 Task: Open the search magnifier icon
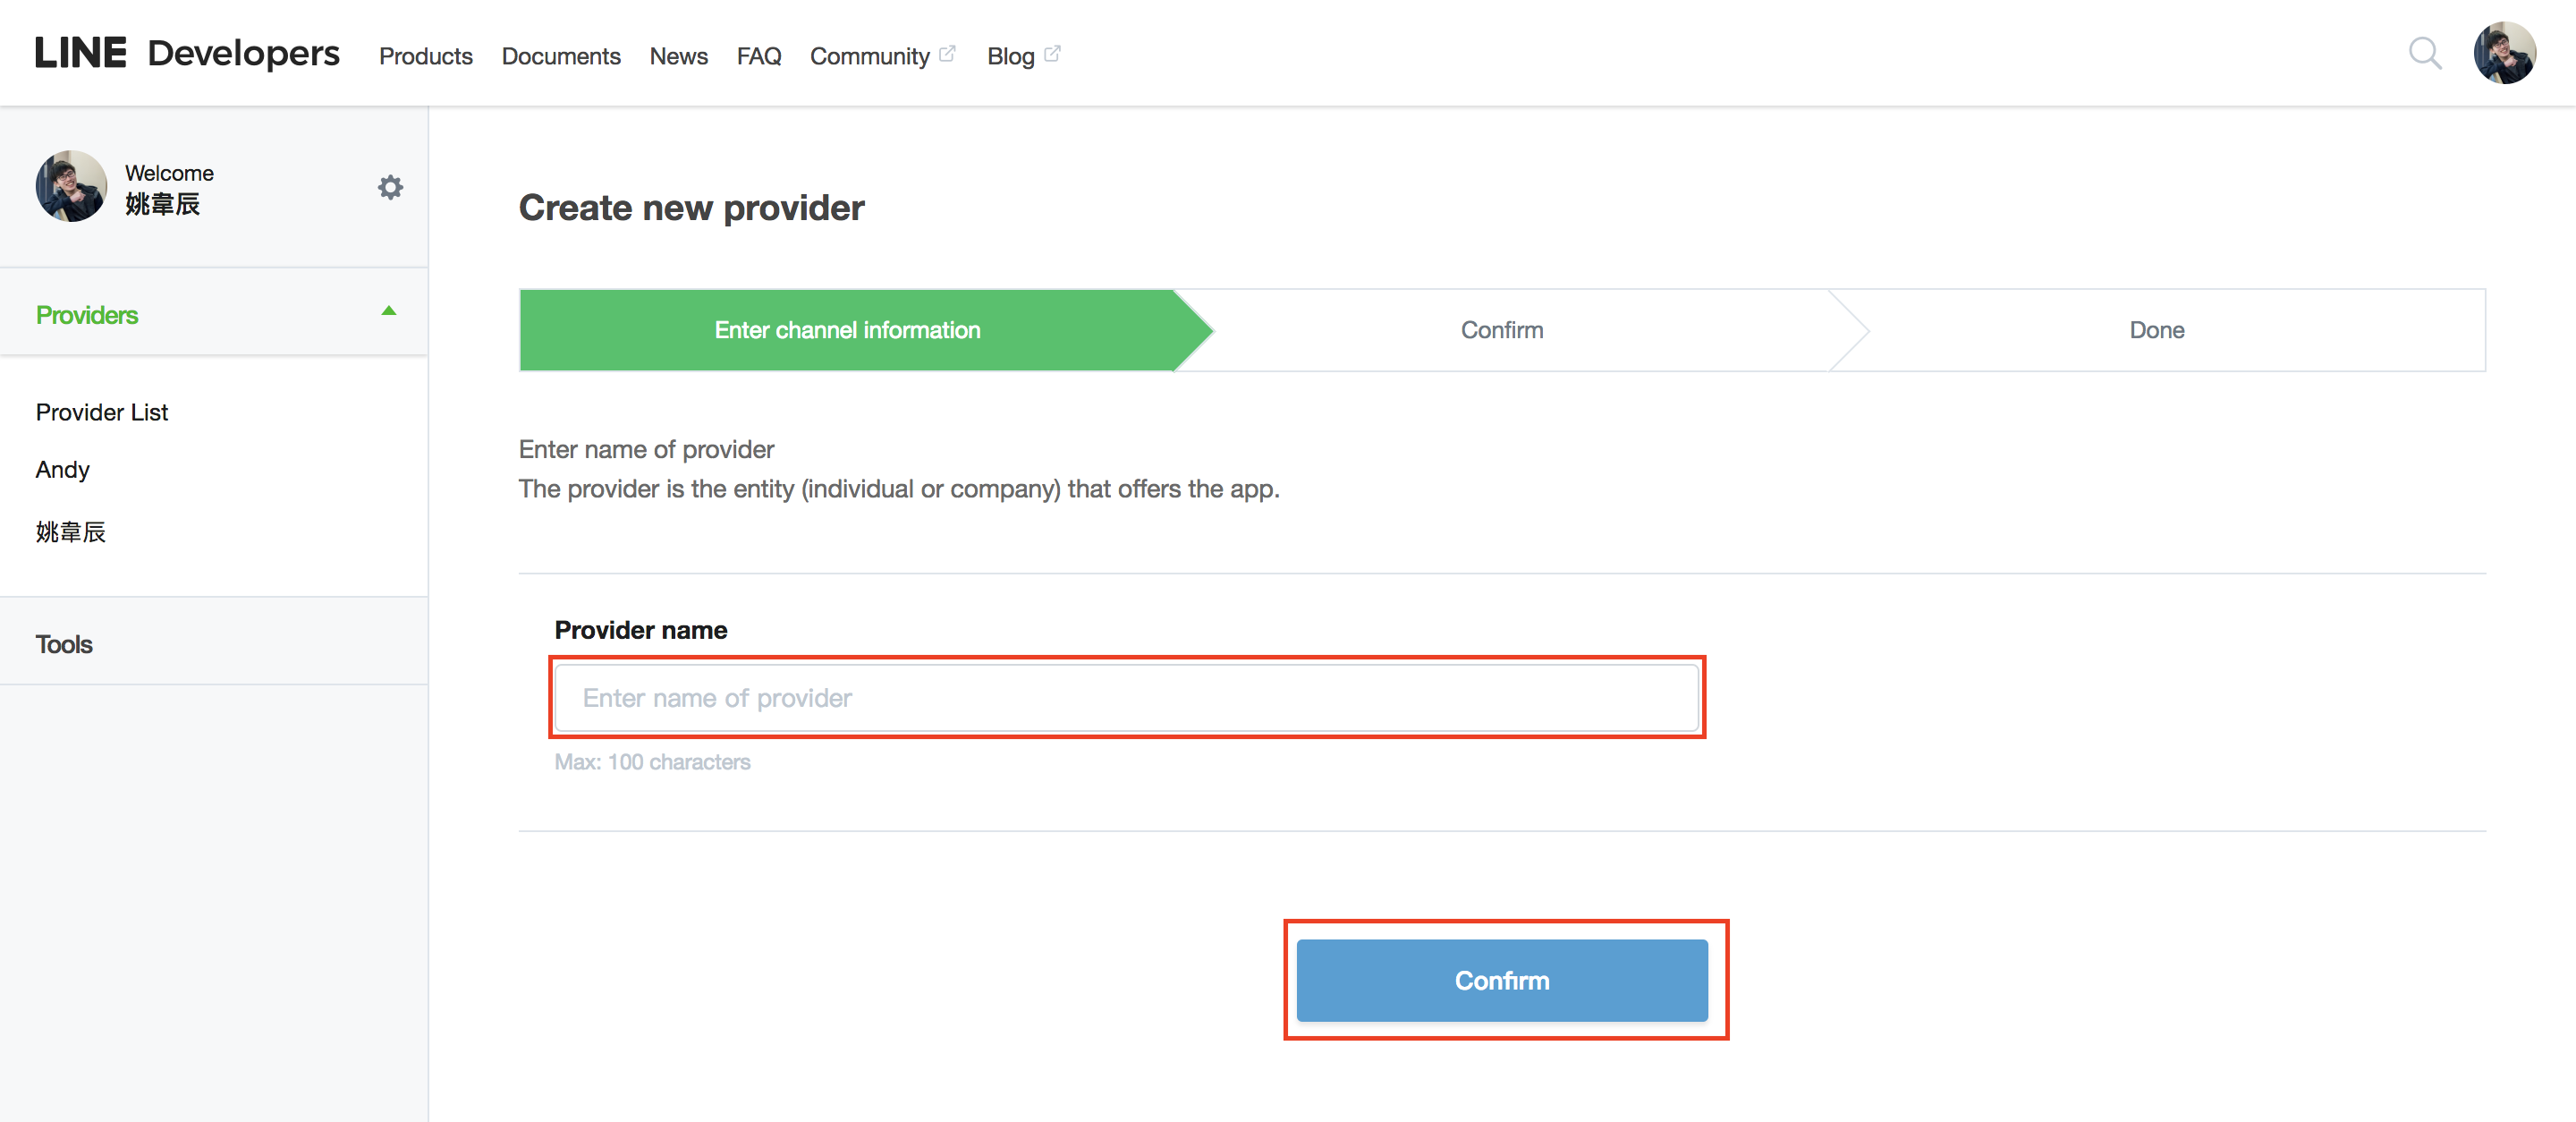pos(2425,53)
